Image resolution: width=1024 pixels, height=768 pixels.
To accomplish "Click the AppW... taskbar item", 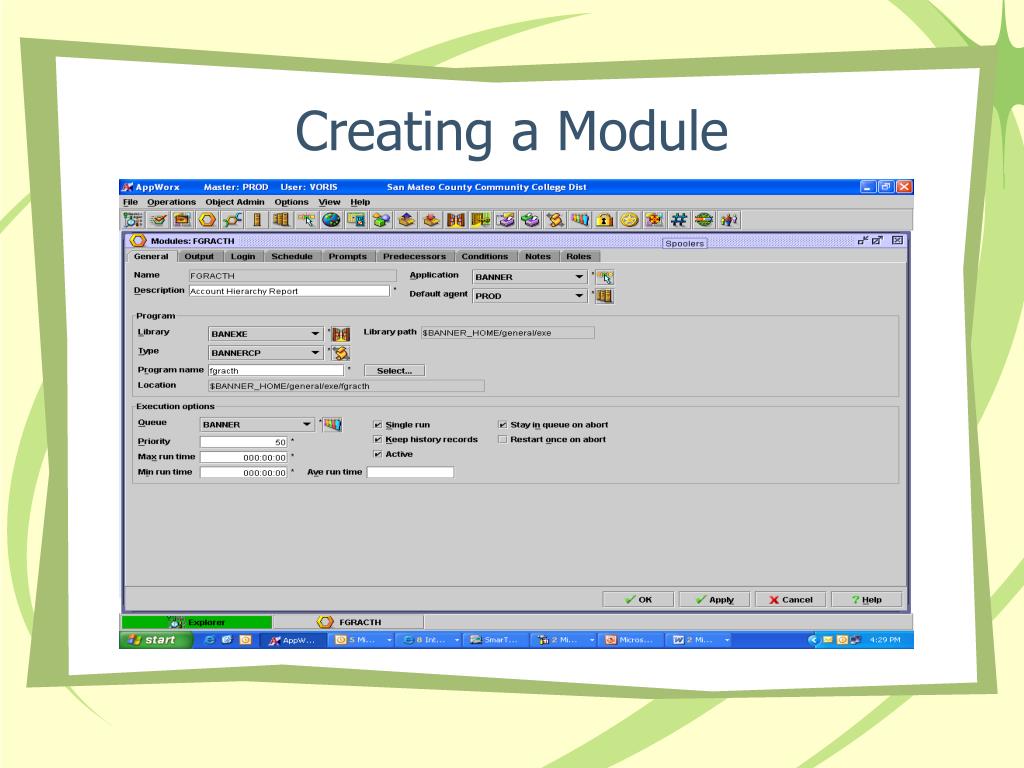I will (x=295, y=640).
